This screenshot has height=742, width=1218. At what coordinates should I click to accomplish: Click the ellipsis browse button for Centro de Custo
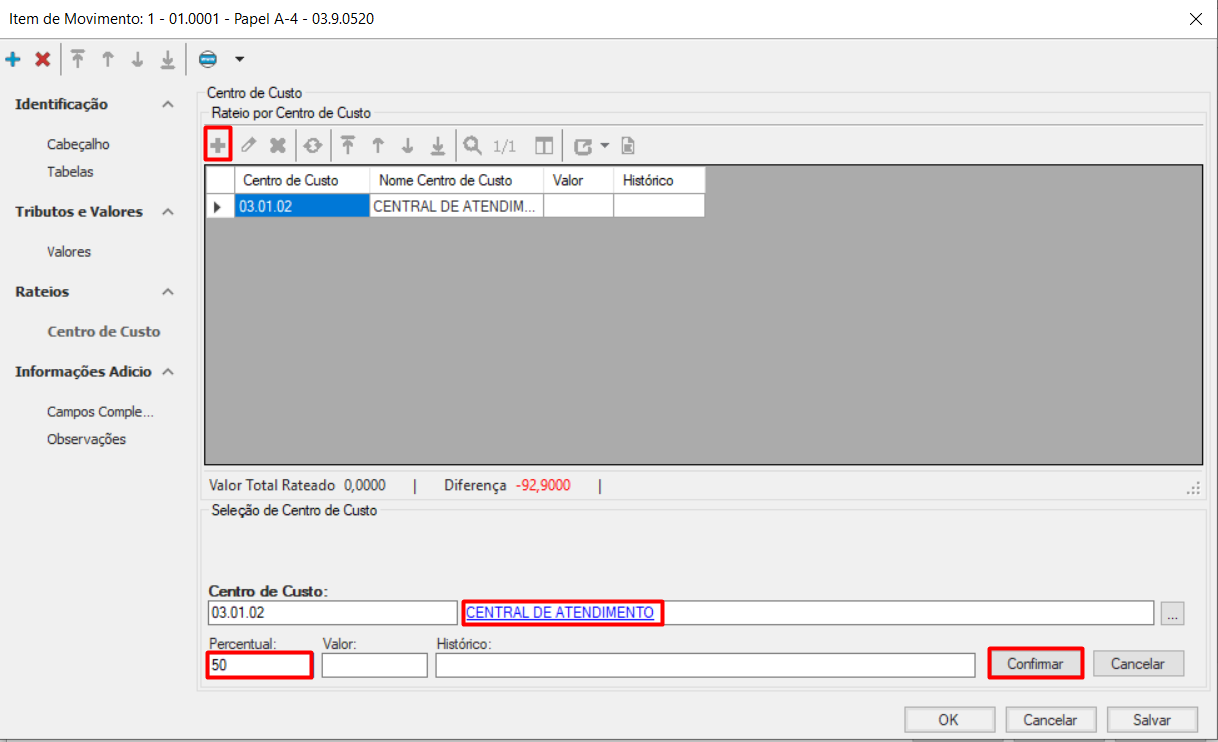(1174, 614)
